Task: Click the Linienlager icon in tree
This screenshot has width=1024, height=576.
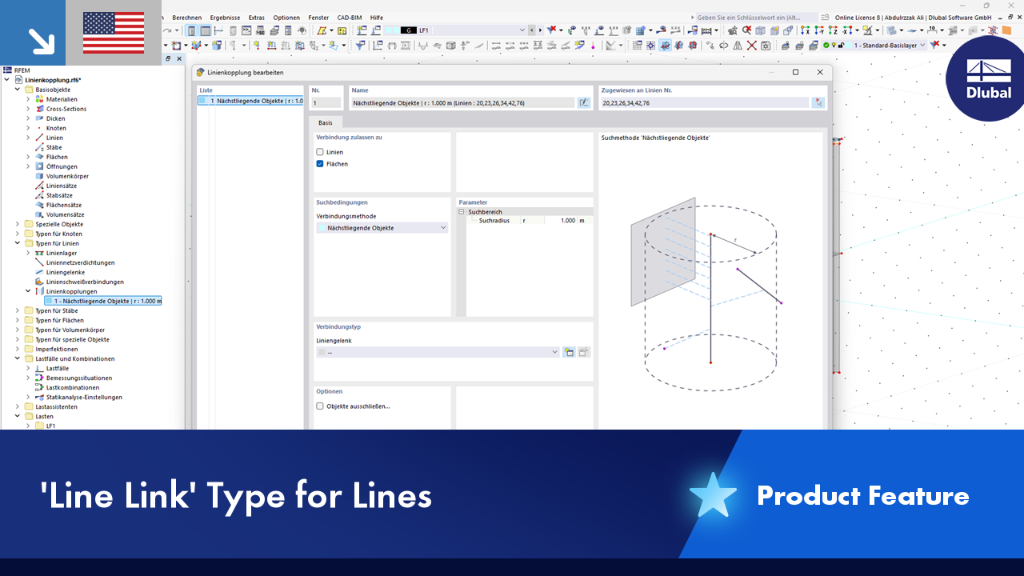Action: click(x=39, y=253)
